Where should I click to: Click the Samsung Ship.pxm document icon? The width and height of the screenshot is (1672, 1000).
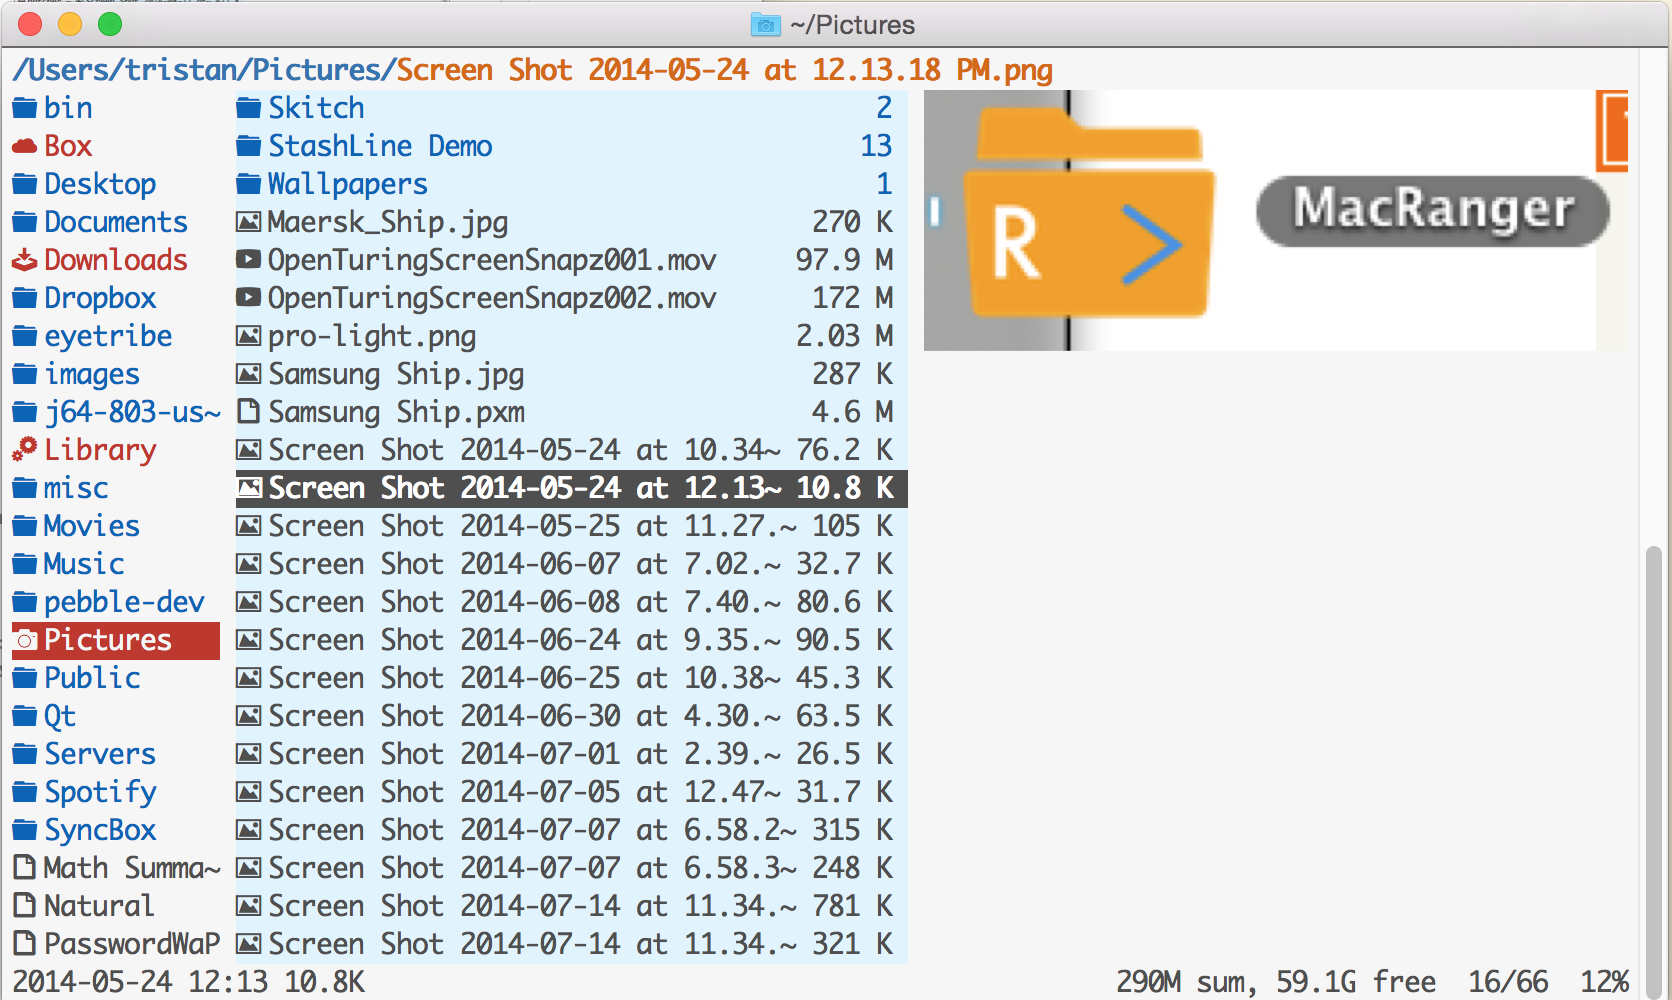248,412
